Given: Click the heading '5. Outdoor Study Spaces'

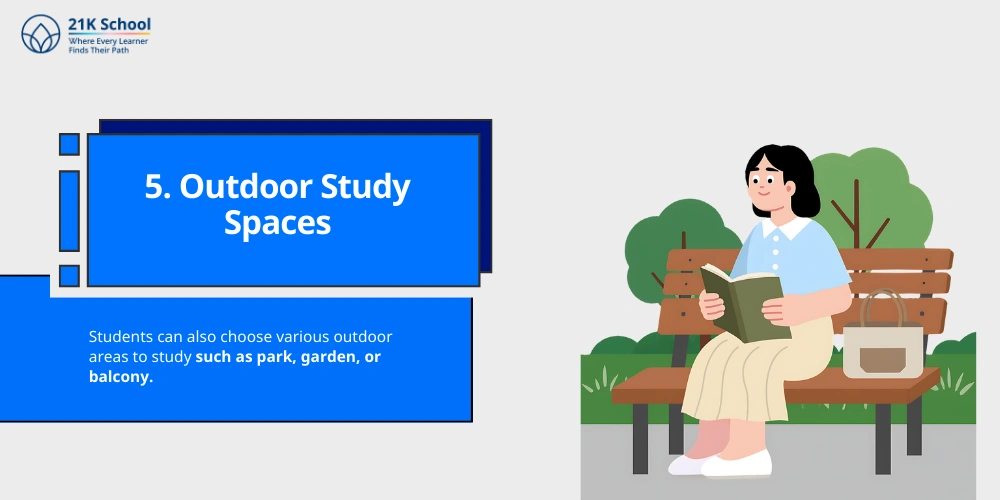Looking at the screenshot, I should coord(277,205).
